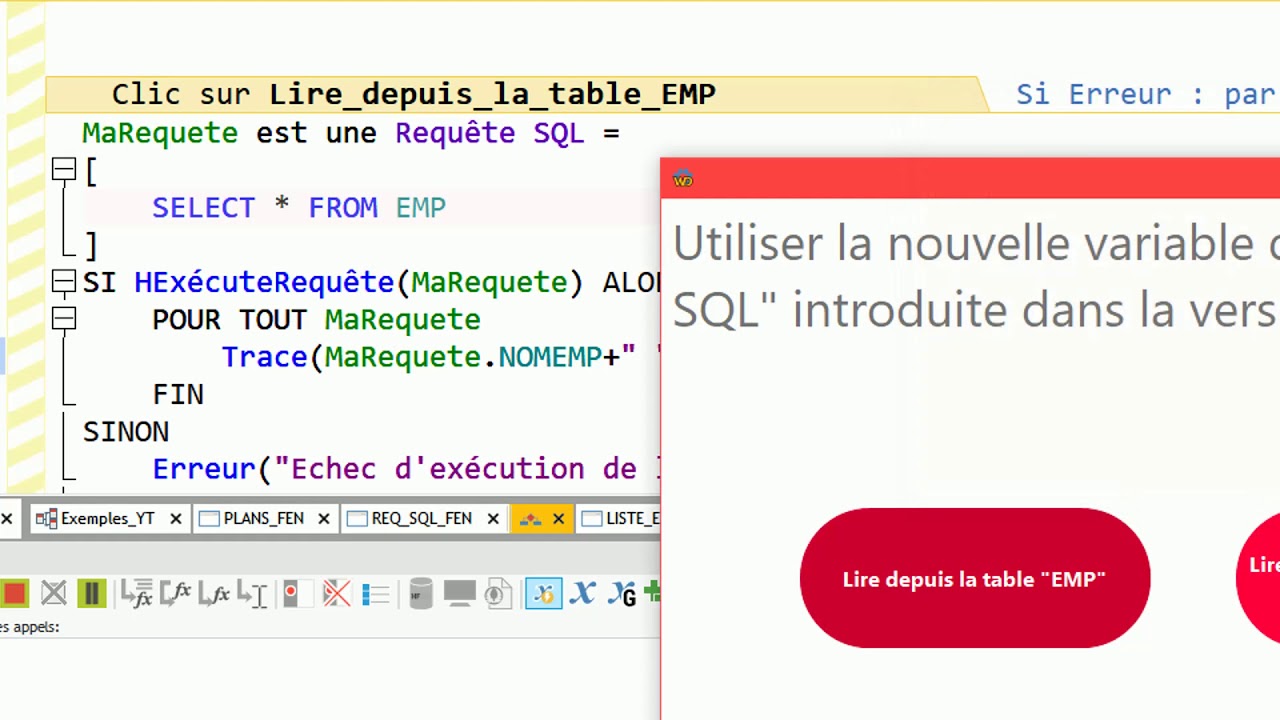Collapse the POUR TOUT MaRequete loop
Viewport: 1280px width, 720px height.
point(63,319)
